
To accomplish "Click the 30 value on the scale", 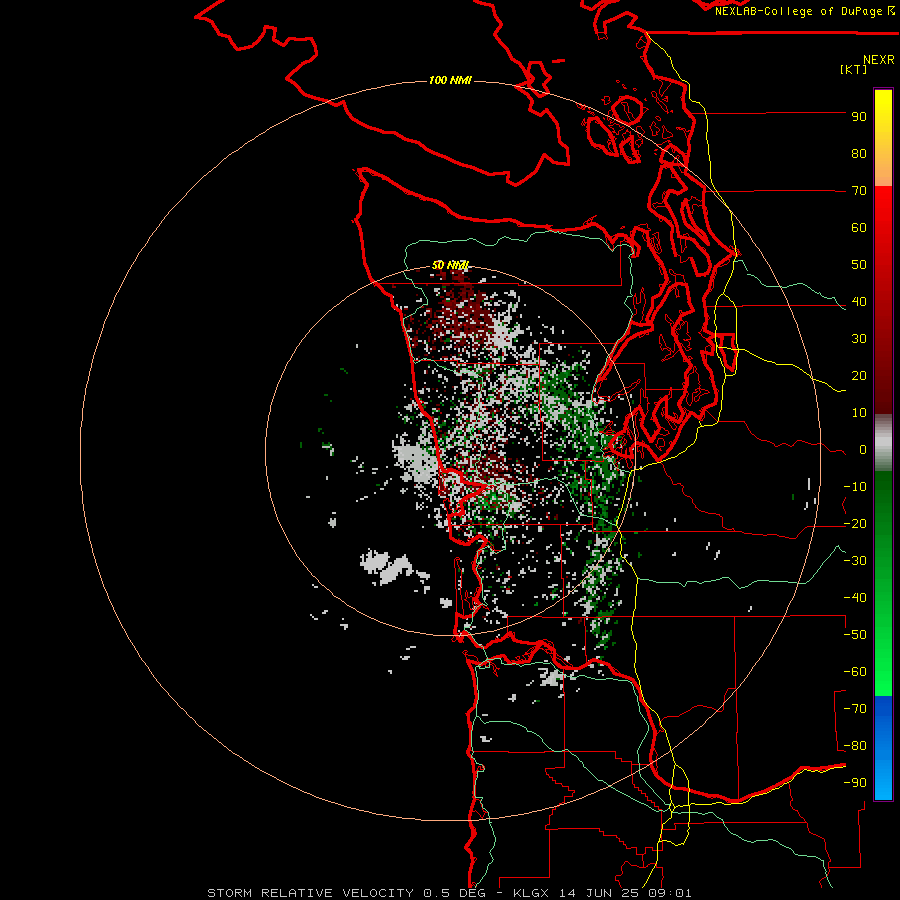I will (859, 339).
